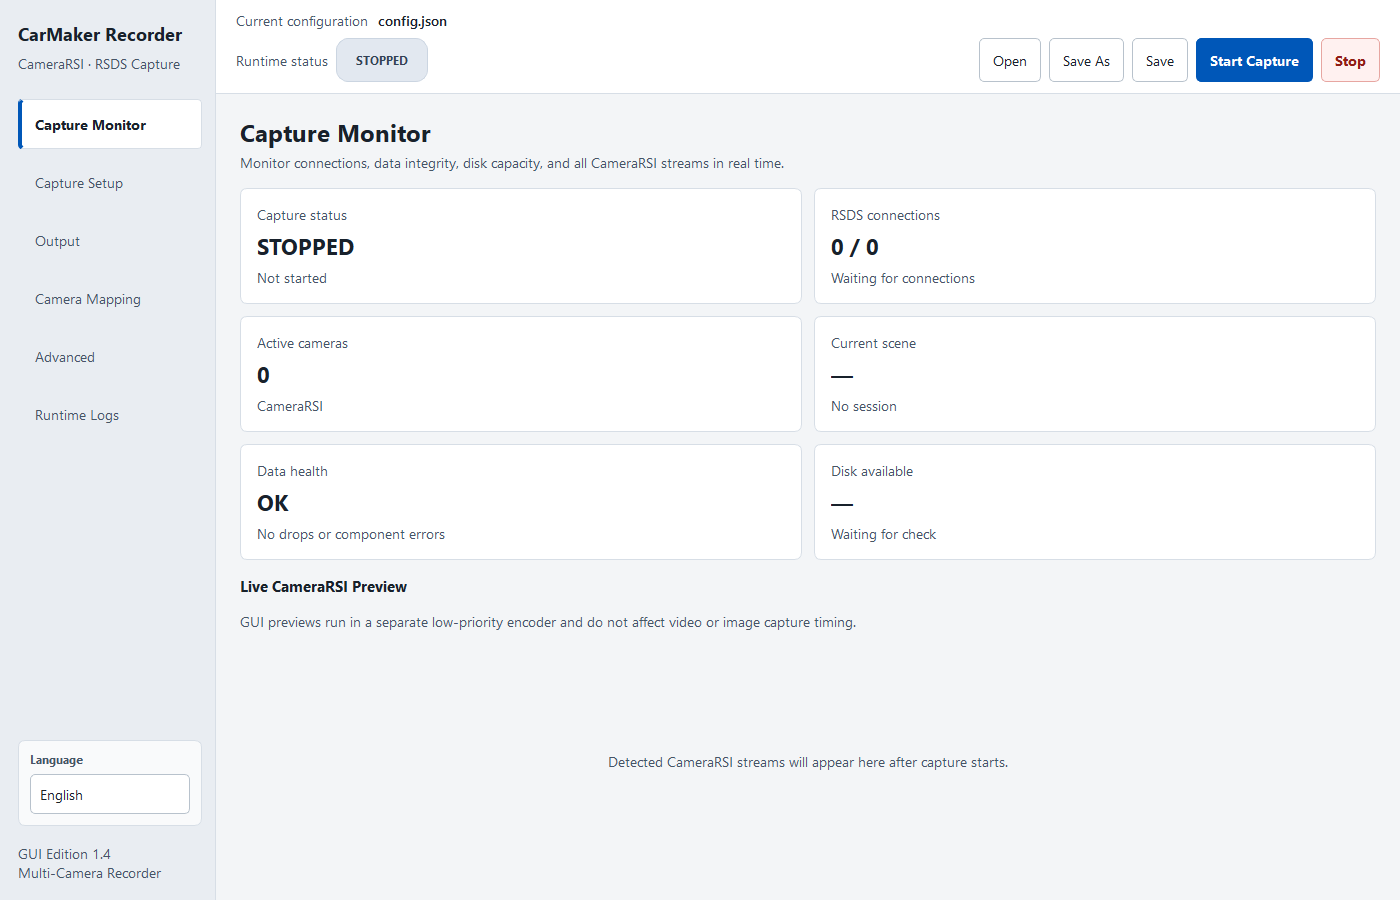
Task: Click the 'CameraRSI · RSDS Capture' subtitle
Action: [99, 64]
